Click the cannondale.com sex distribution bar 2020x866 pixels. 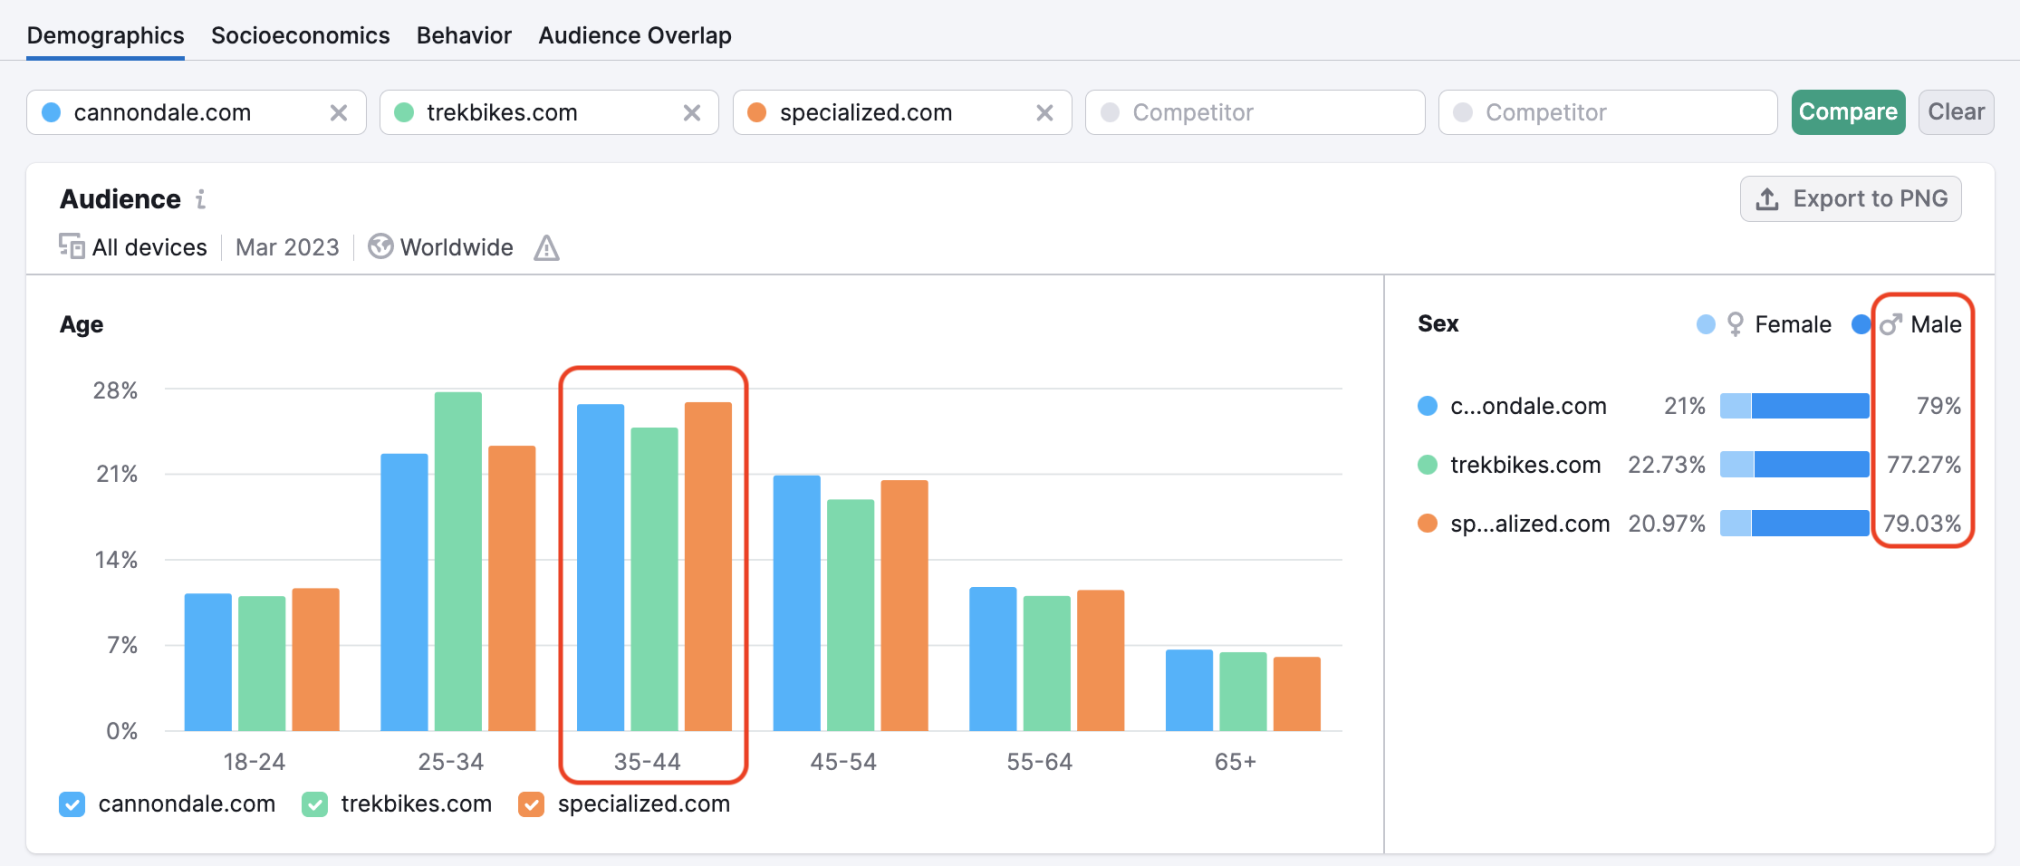coord(1794,406)
